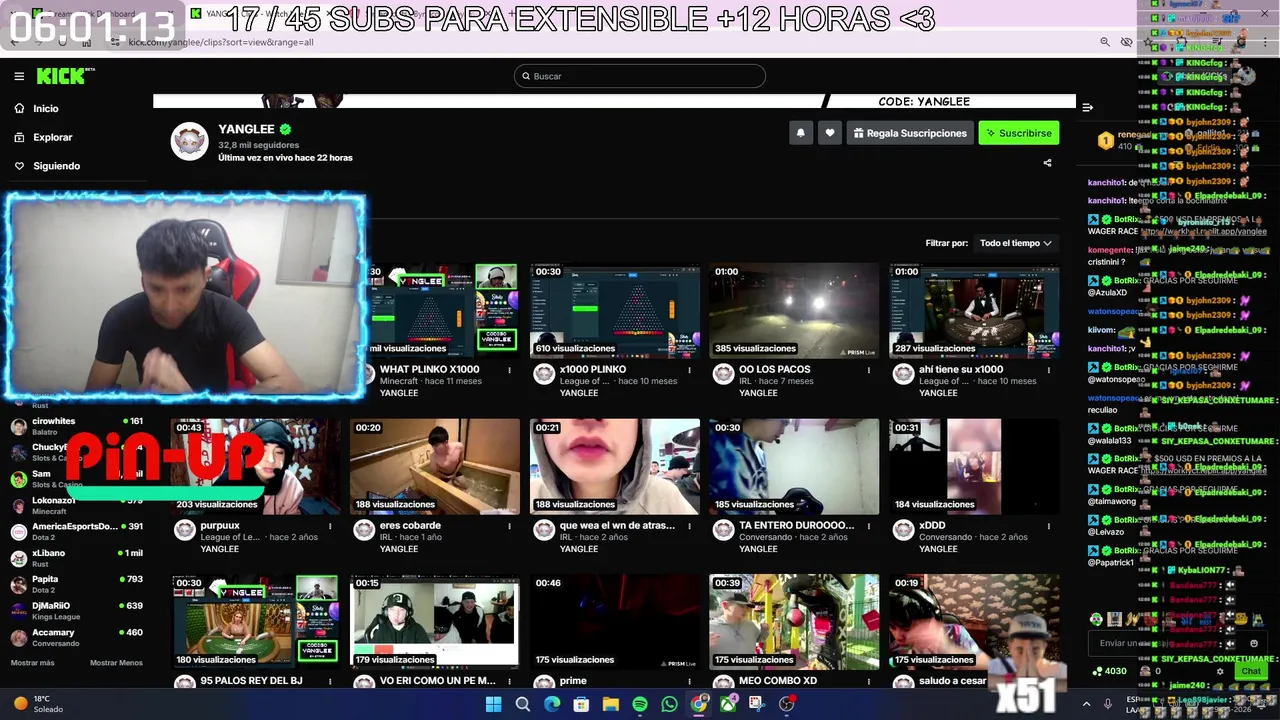This screenshot has width=1280, height=720.
Task: Expand sidebar with Mostrar más
Action: point(33,663)
